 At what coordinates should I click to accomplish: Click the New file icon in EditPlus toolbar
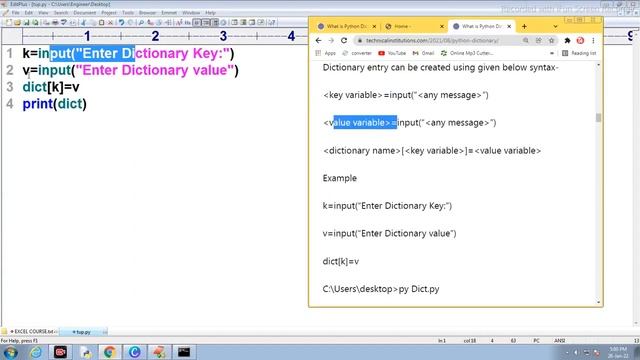coord(9,22)
